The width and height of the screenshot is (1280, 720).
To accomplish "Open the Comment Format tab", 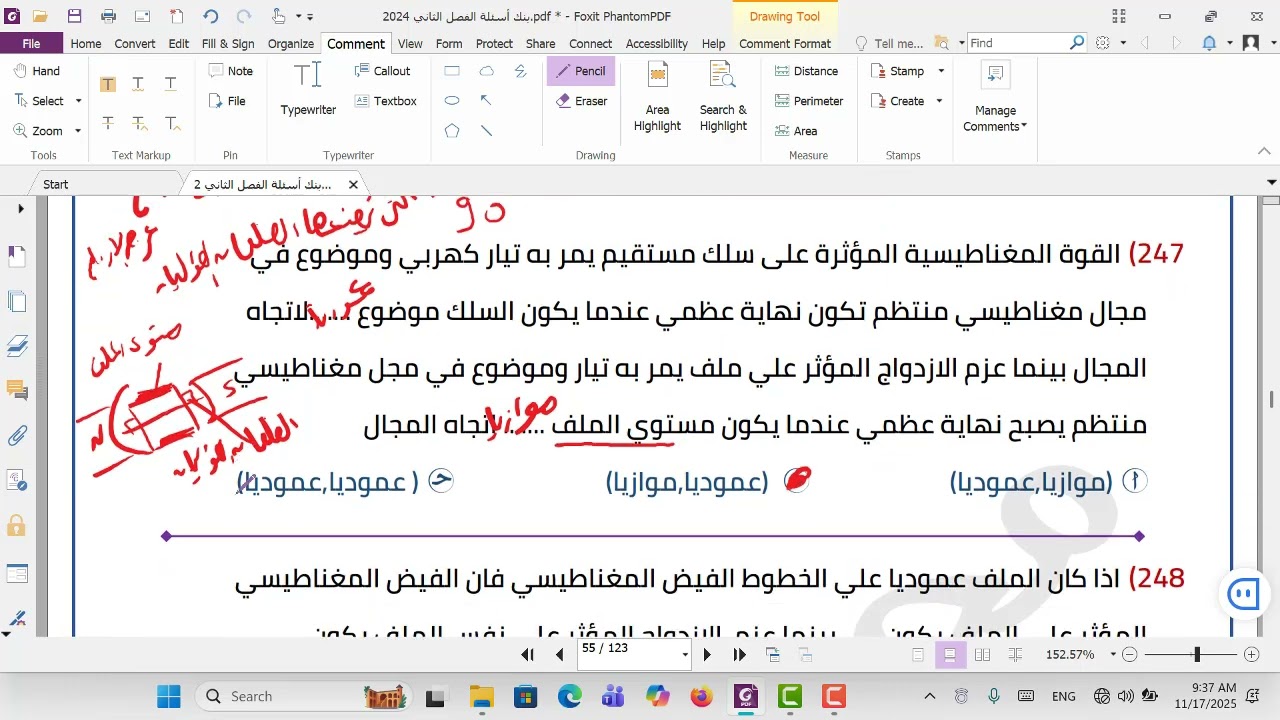I will (785, 43).
